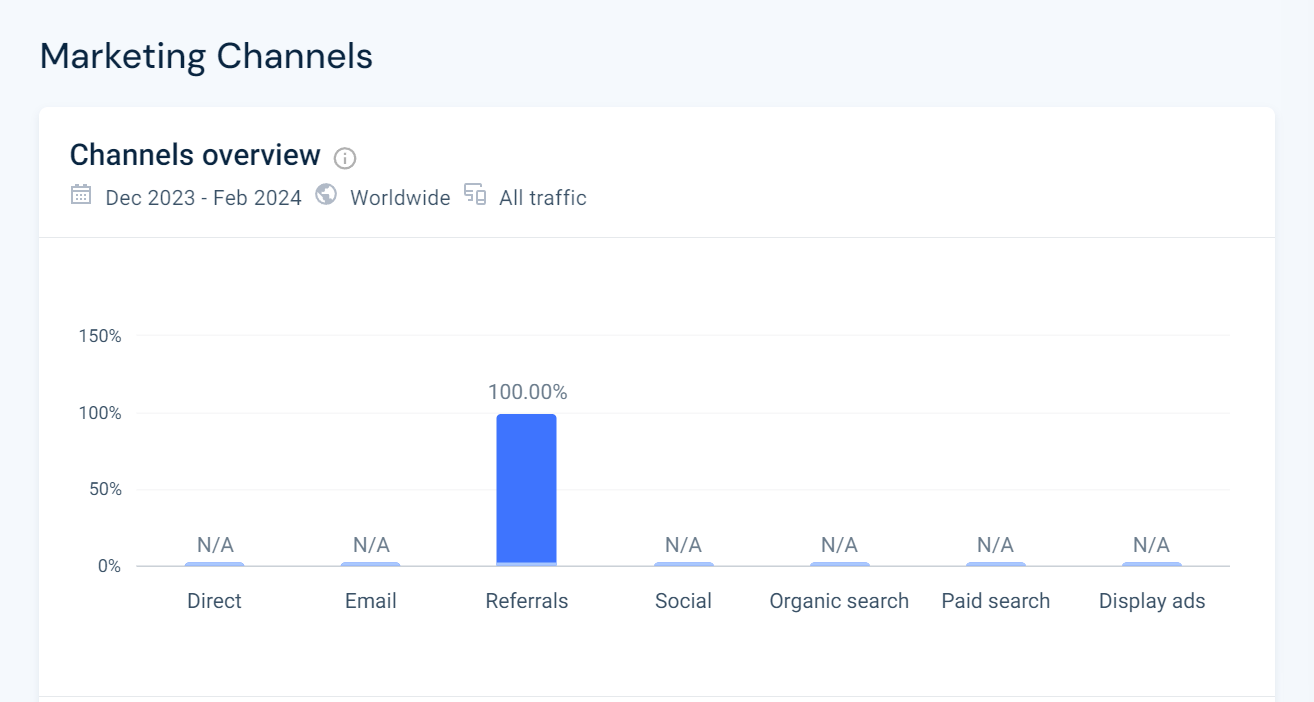Click the devices icon beside All traffic

(x=475, y=195)
